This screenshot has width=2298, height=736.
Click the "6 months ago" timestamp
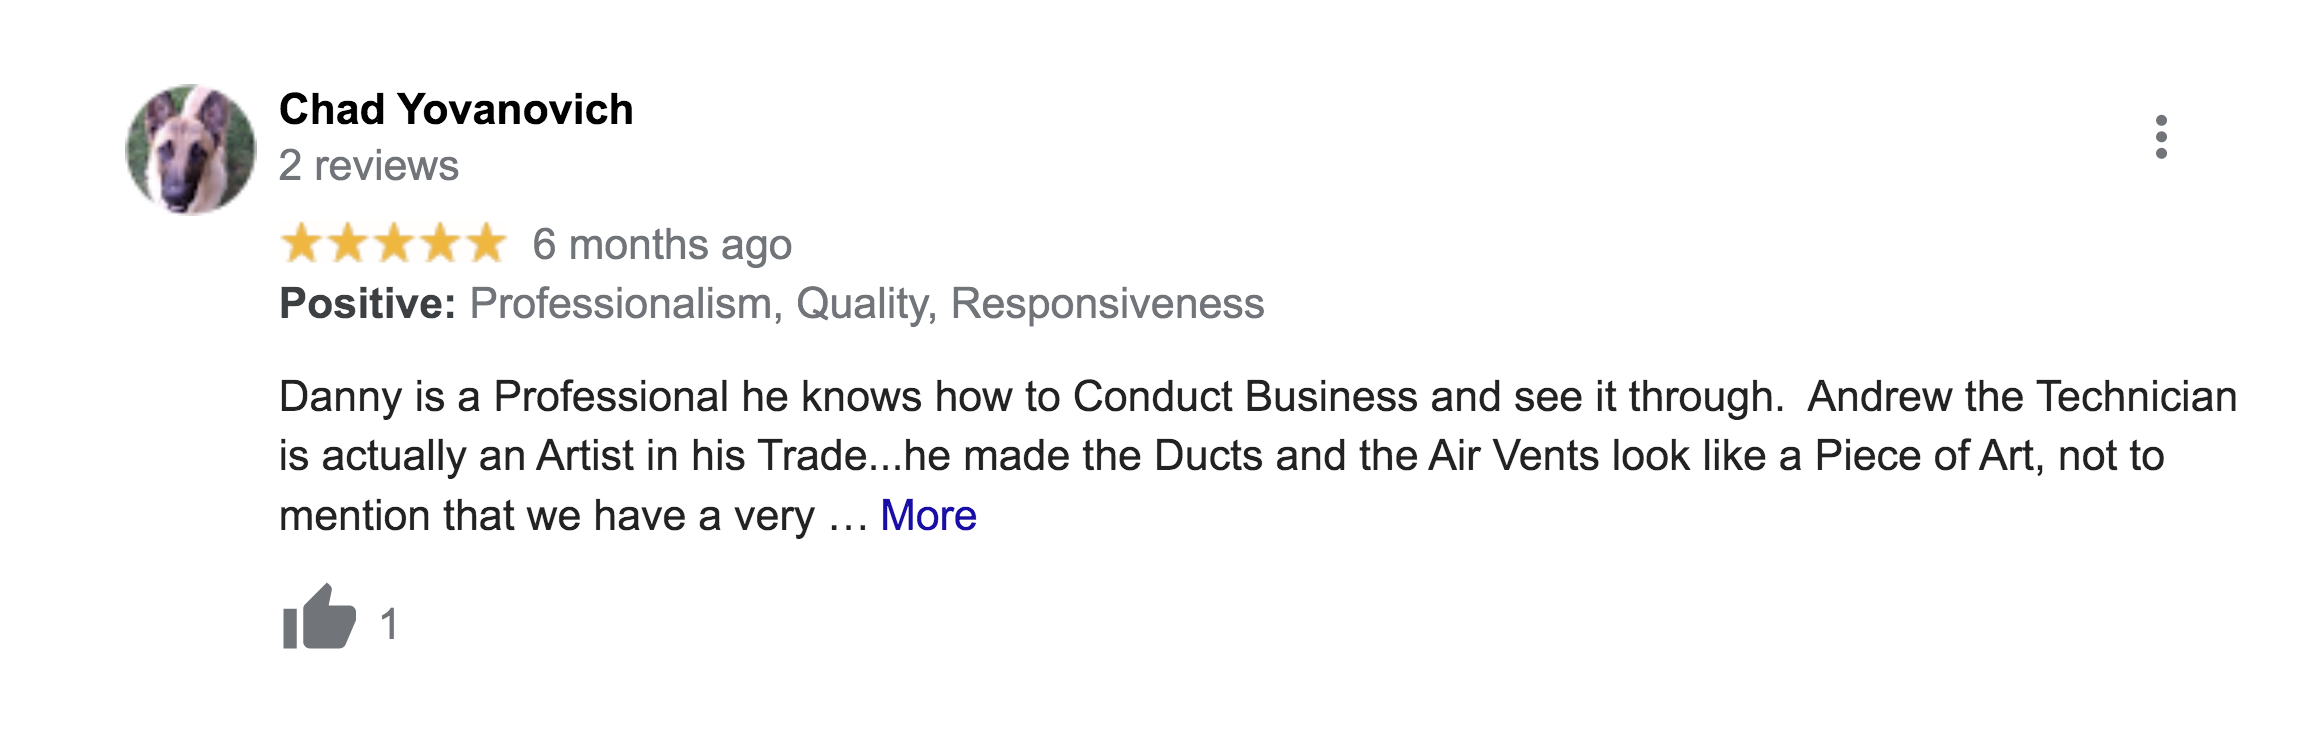662,245
